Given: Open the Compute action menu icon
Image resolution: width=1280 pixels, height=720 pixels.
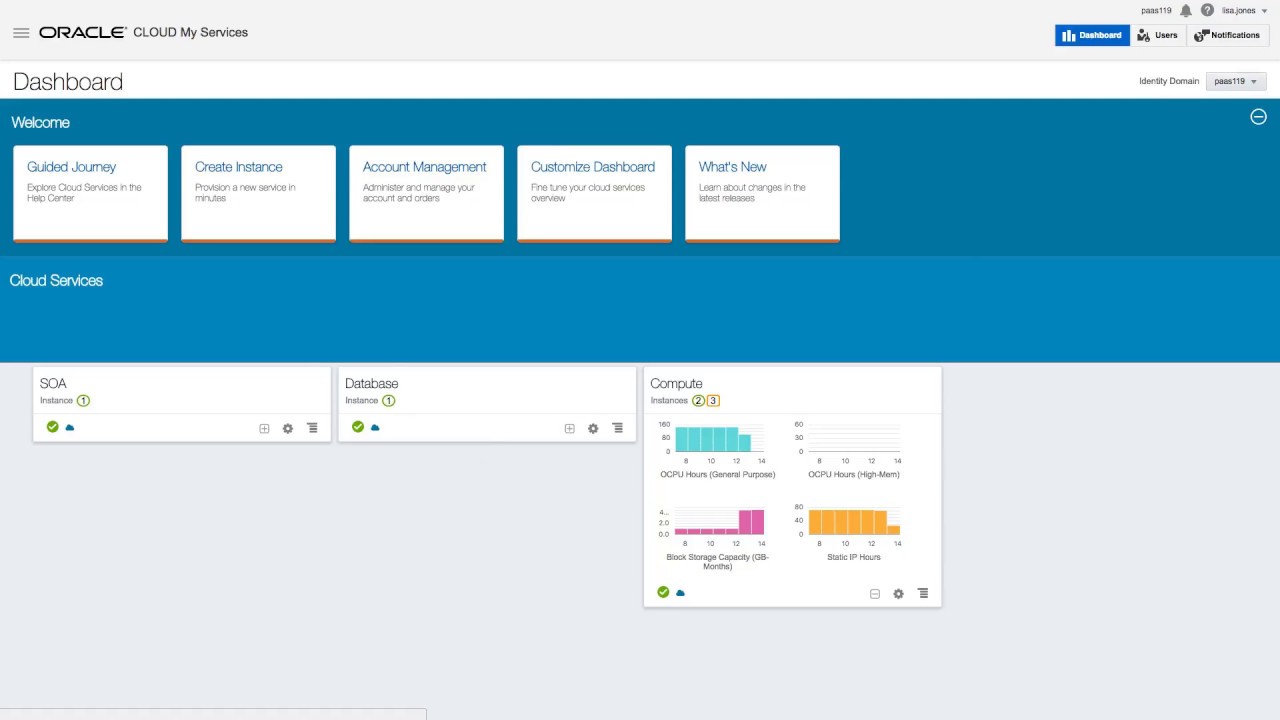Looking at the screenshot, I should pyautogui.click(x=923, y=593).
